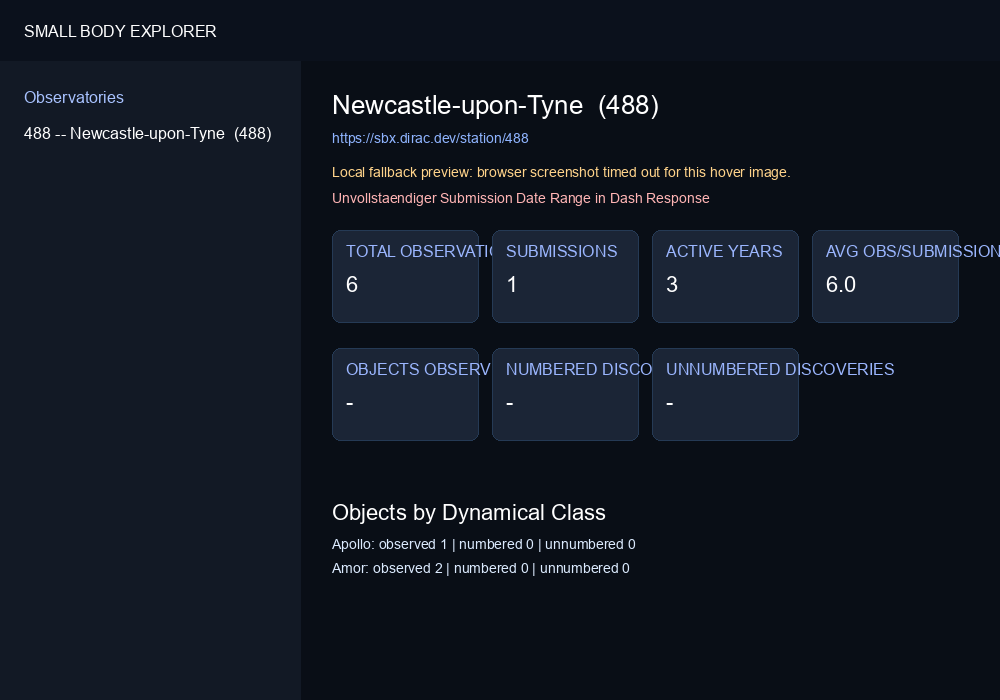Click the Active Years stat card
This screenshot has height=700, width=1000.
(725, 277)
